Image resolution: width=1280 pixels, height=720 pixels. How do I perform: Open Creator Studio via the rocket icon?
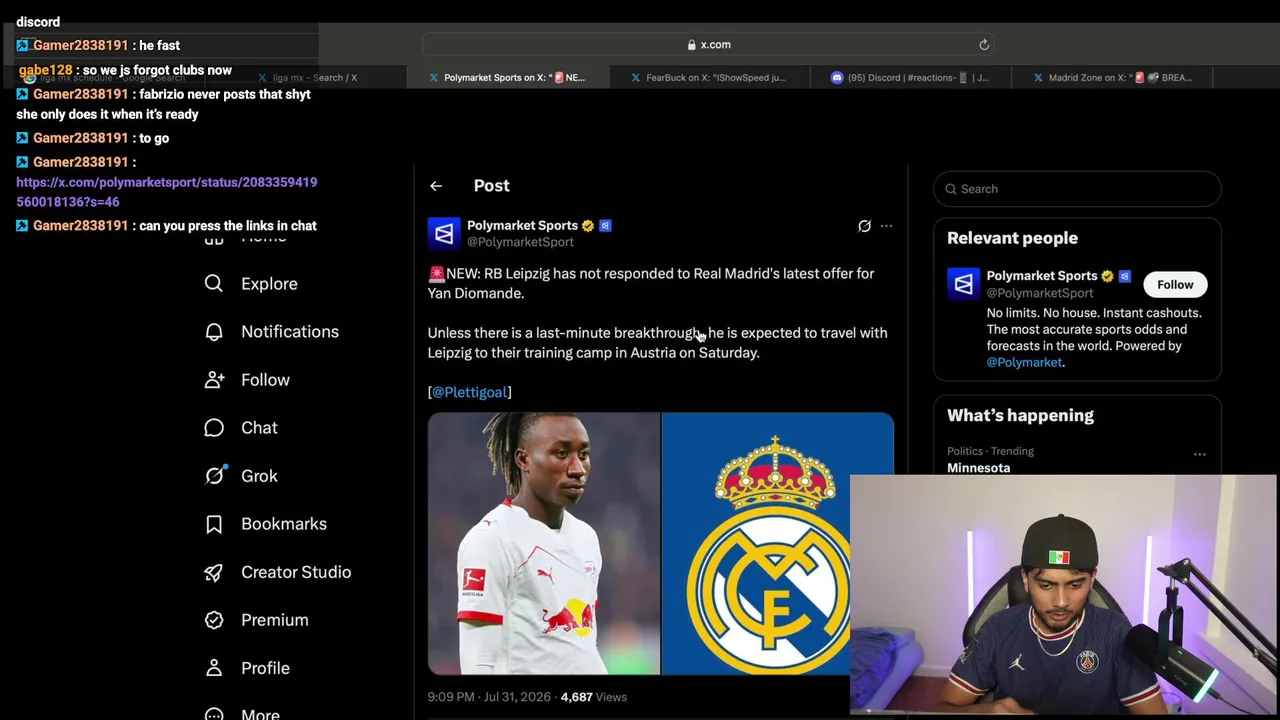coord(214,572)
